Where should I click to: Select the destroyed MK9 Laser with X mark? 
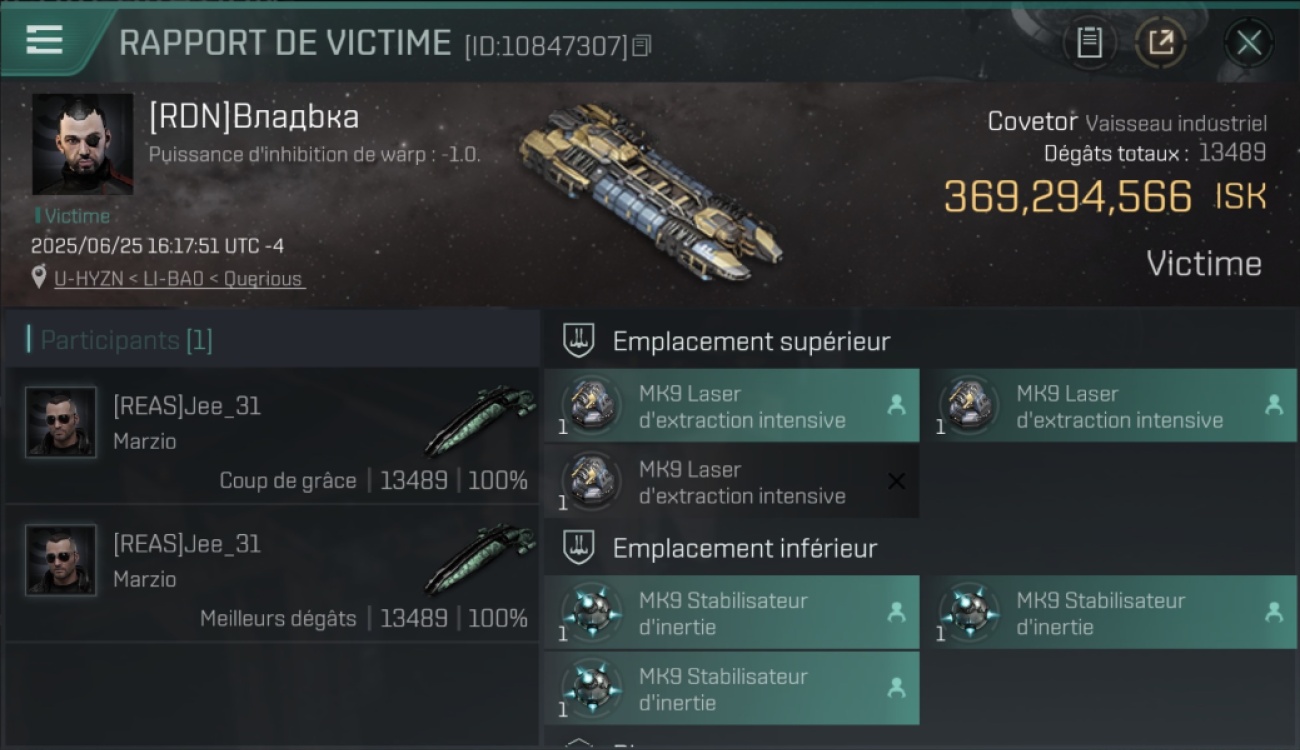tap(732, 482)
